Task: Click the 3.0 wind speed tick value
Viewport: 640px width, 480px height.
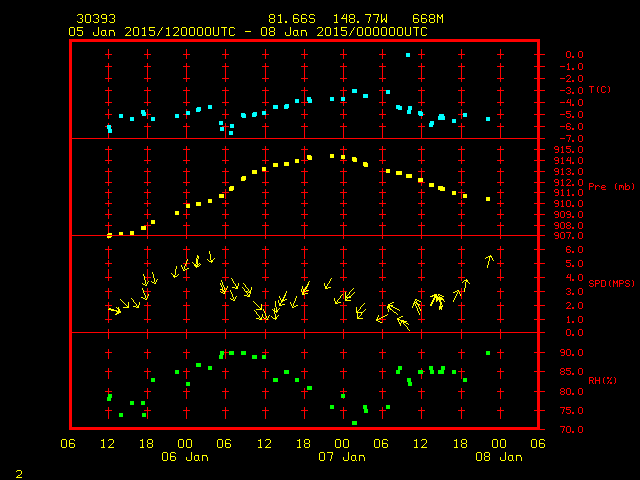Action: tap(574, 292)
